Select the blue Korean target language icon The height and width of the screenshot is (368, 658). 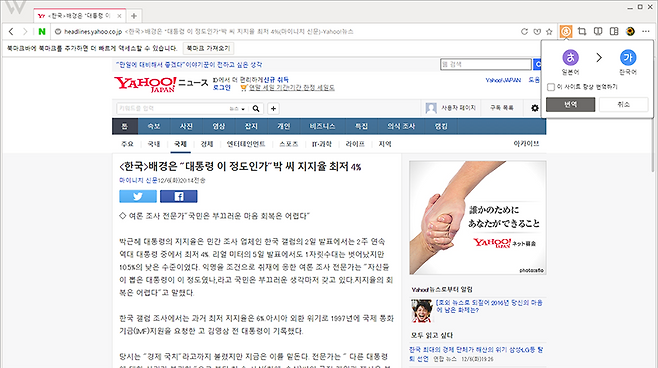tap(628, 57)
